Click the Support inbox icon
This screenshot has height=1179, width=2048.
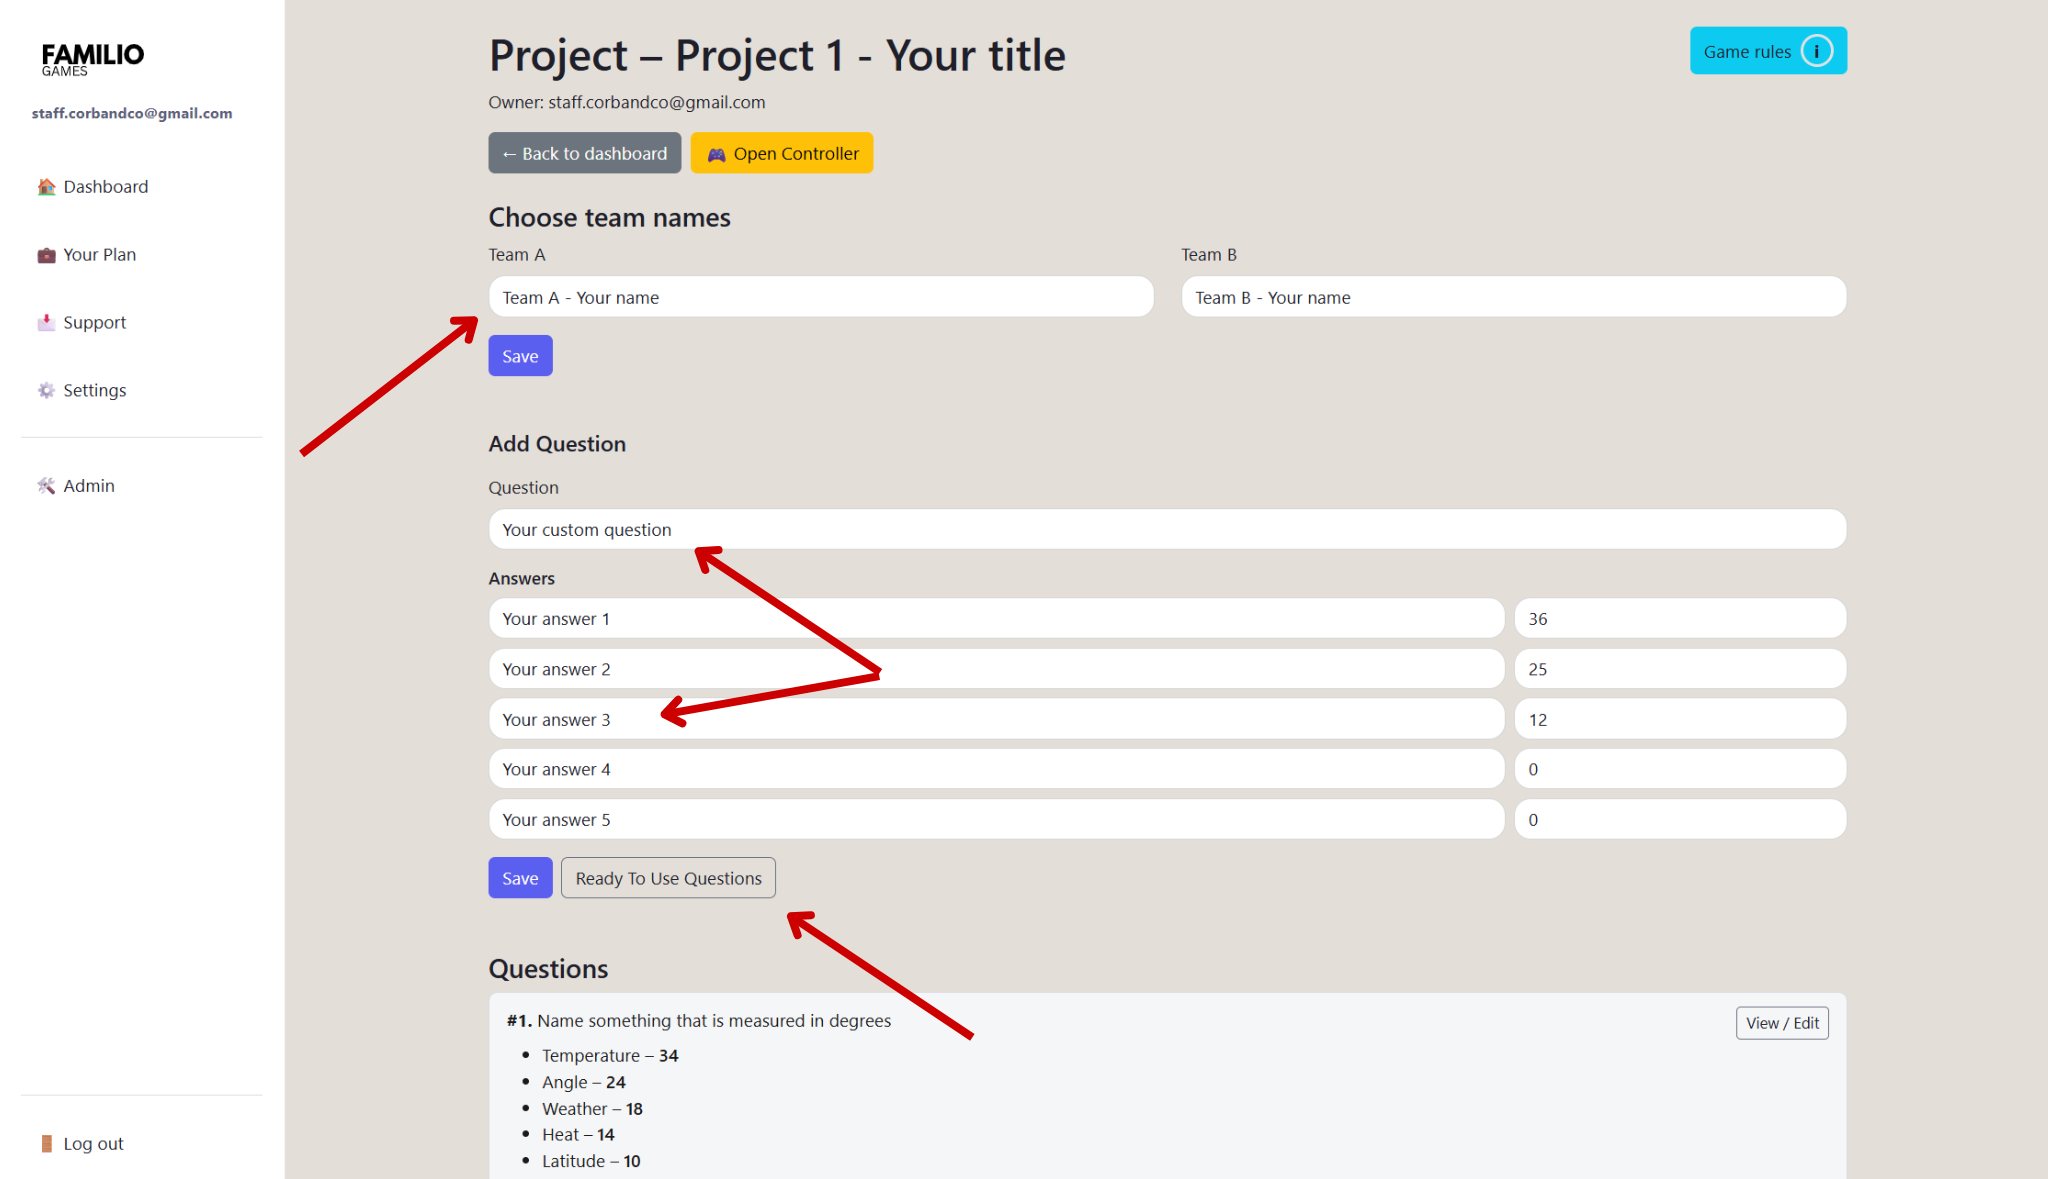click(x=46, y=322)
